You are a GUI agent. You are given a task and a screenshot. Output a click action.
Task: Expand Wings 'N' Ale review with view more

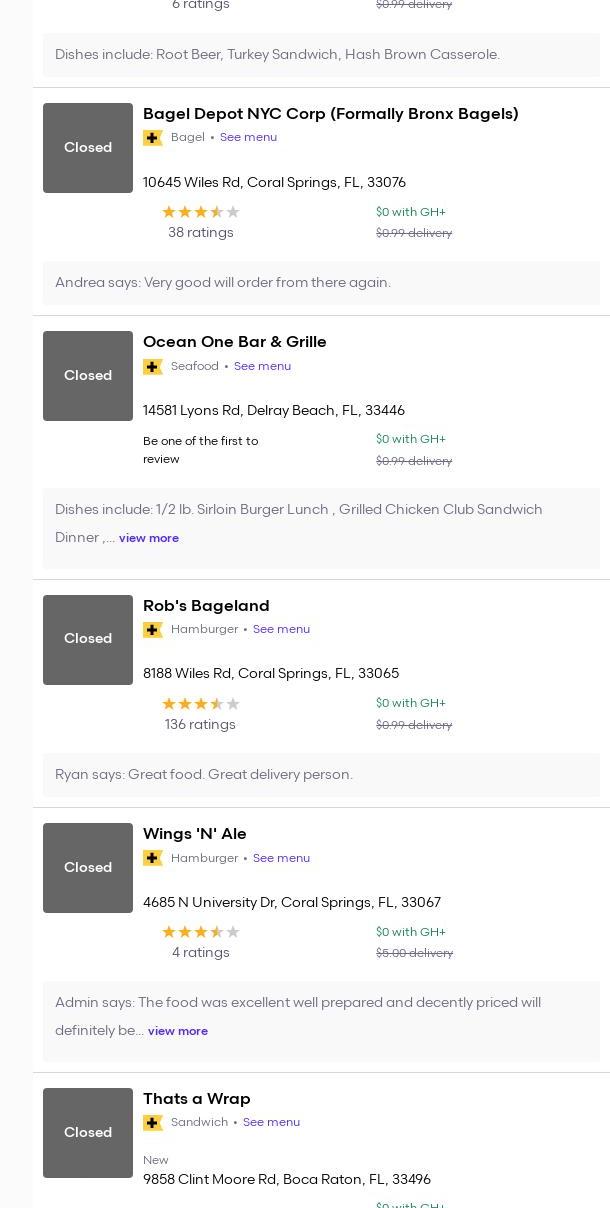pyautogui.click(x=178, y=1031)
